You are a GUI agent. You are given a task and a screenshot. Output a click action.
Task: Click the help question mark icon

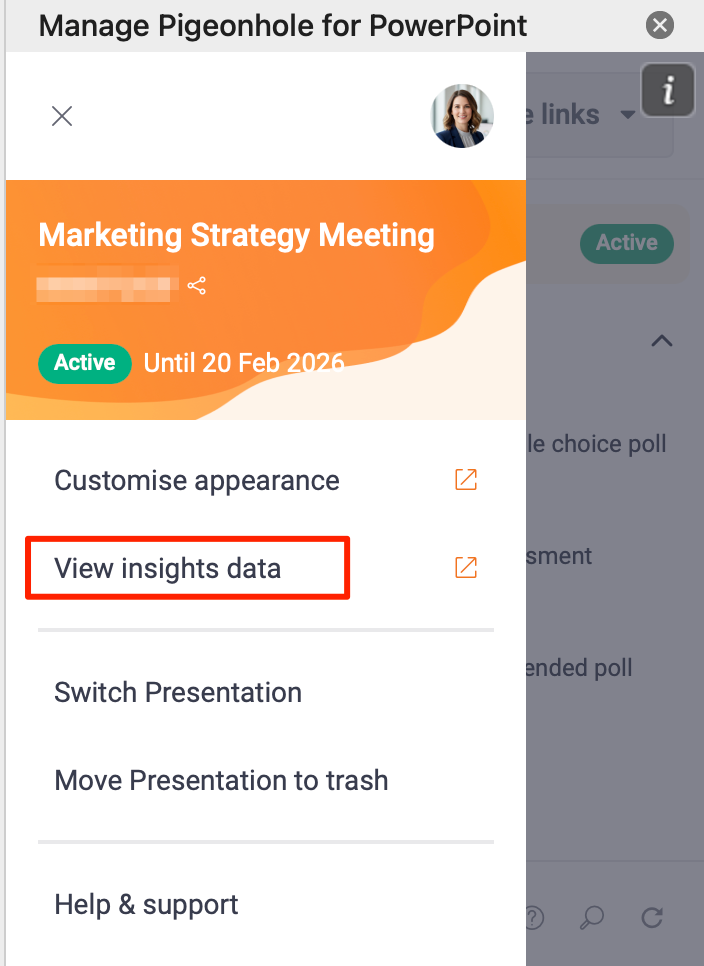pos(535,917)
